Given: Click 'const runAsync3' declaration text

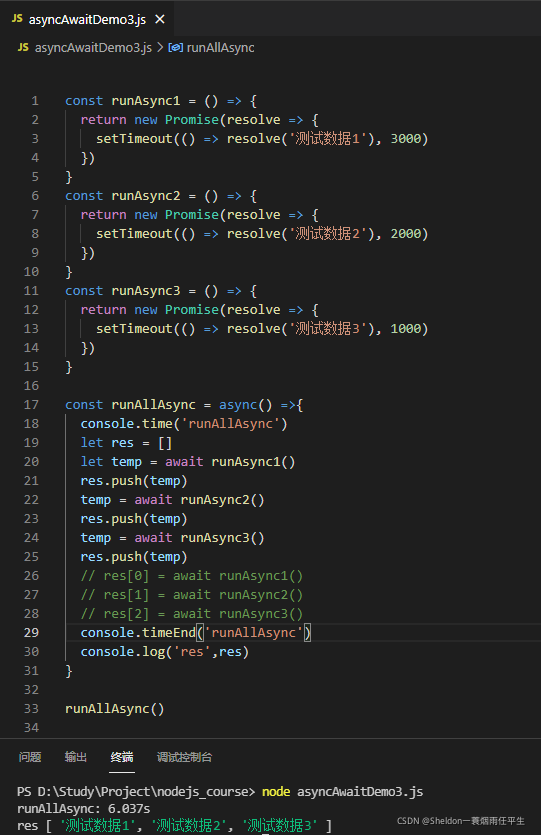Looking at the screenshot, I should pyautogui.click(x=122, y=291).
